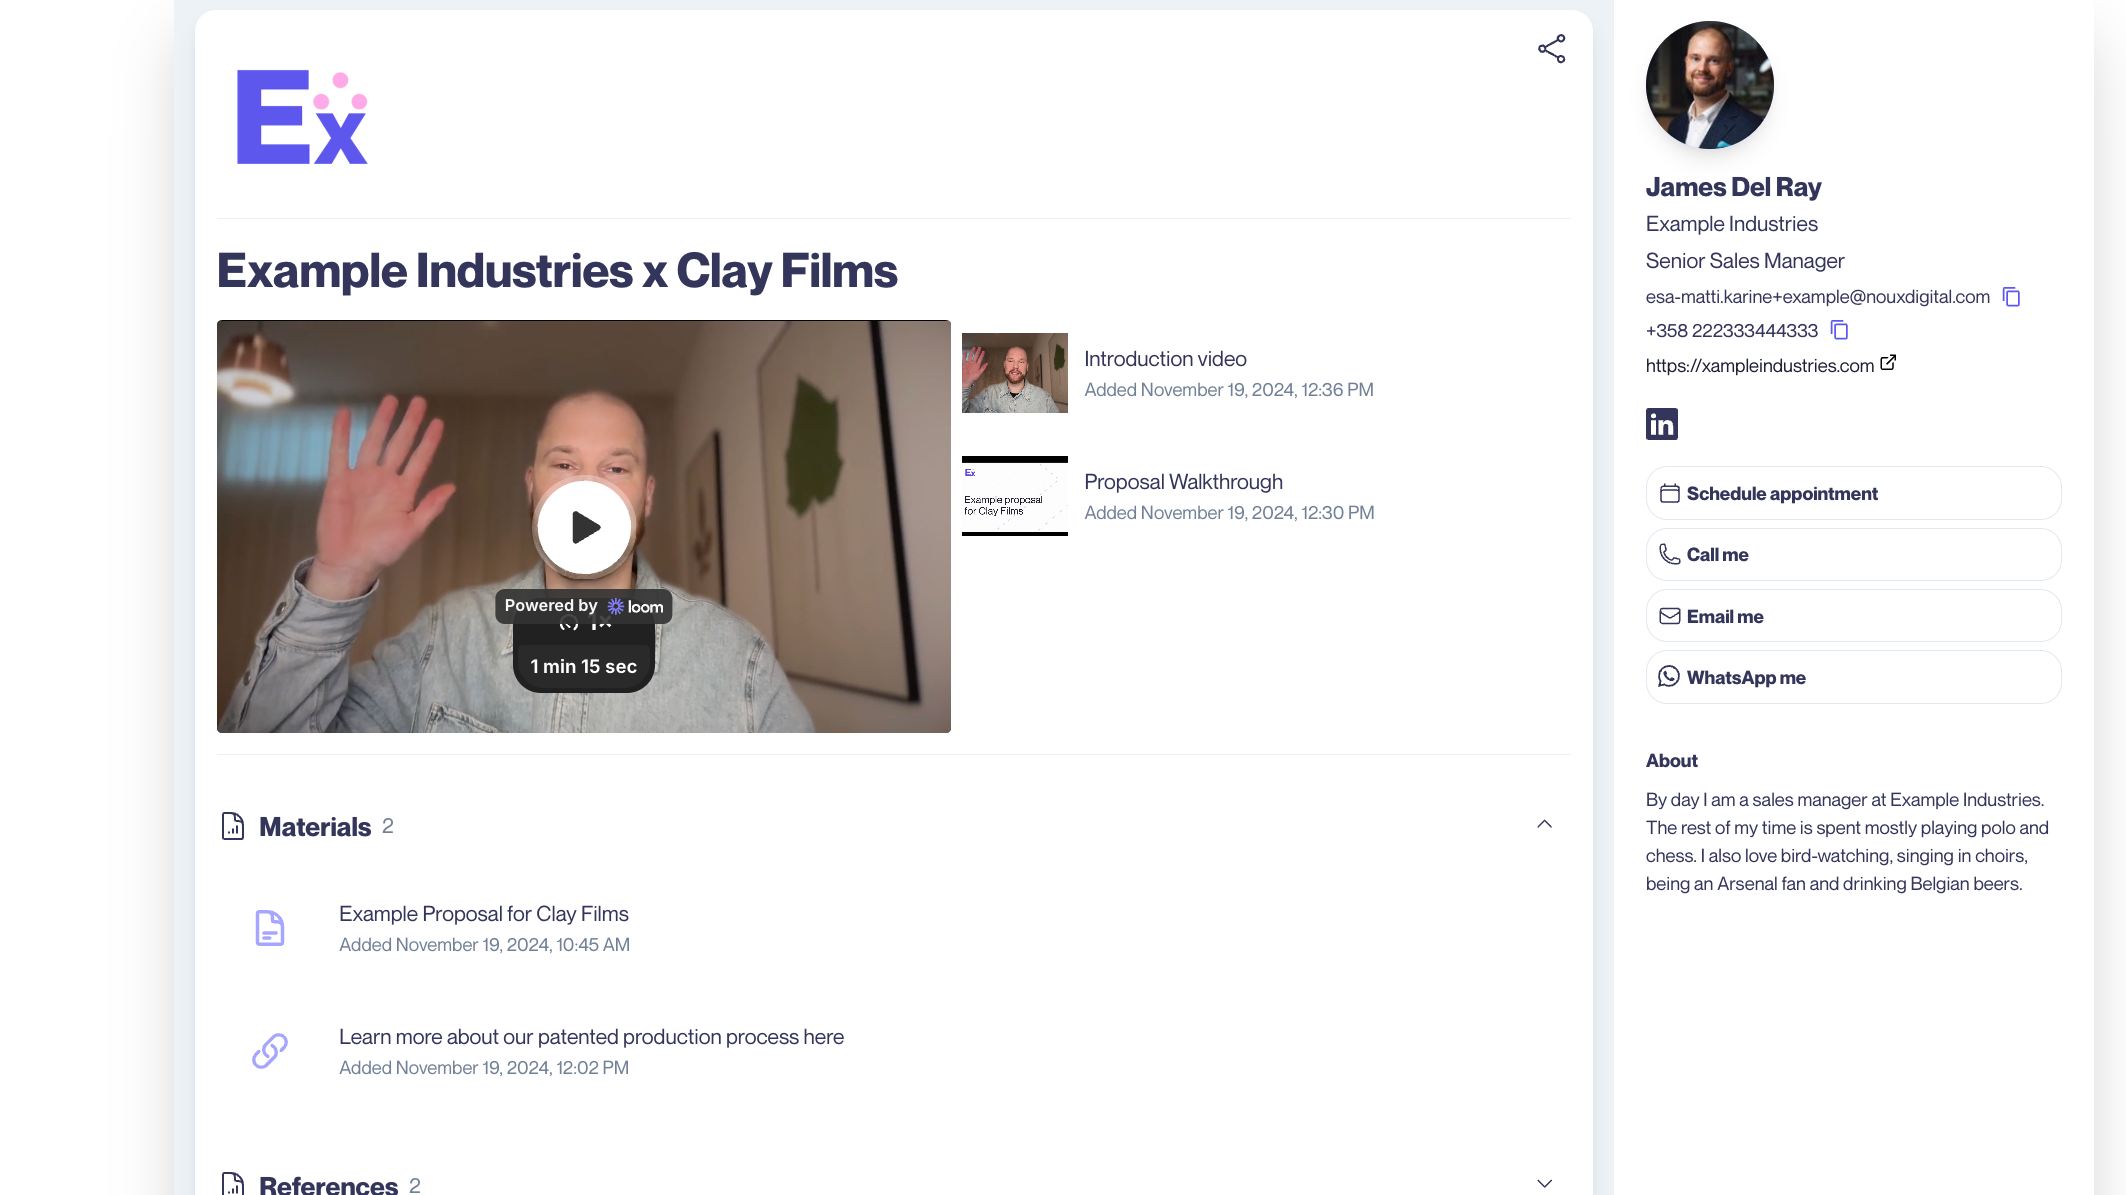2126x1195 pixels.
Task: Copy the phone number with copy icon
Action: click(x=1839, y=330)
